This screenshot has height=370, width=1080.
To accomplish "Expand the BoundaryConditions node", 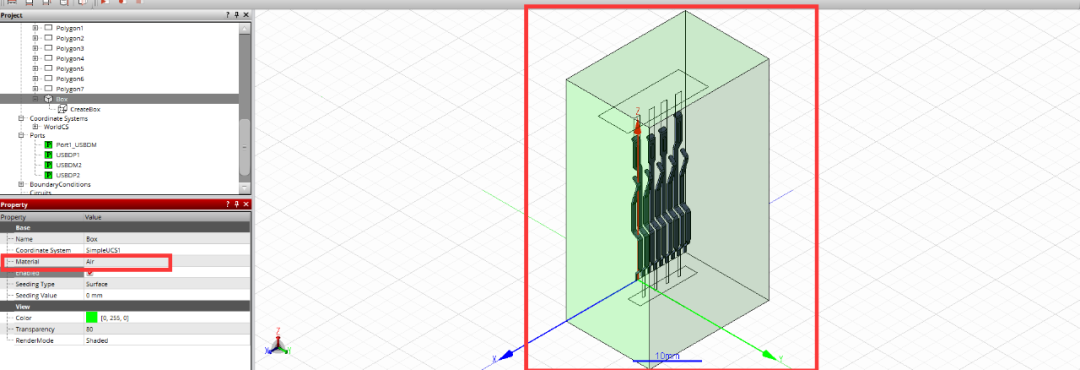I will coord(22,185).
